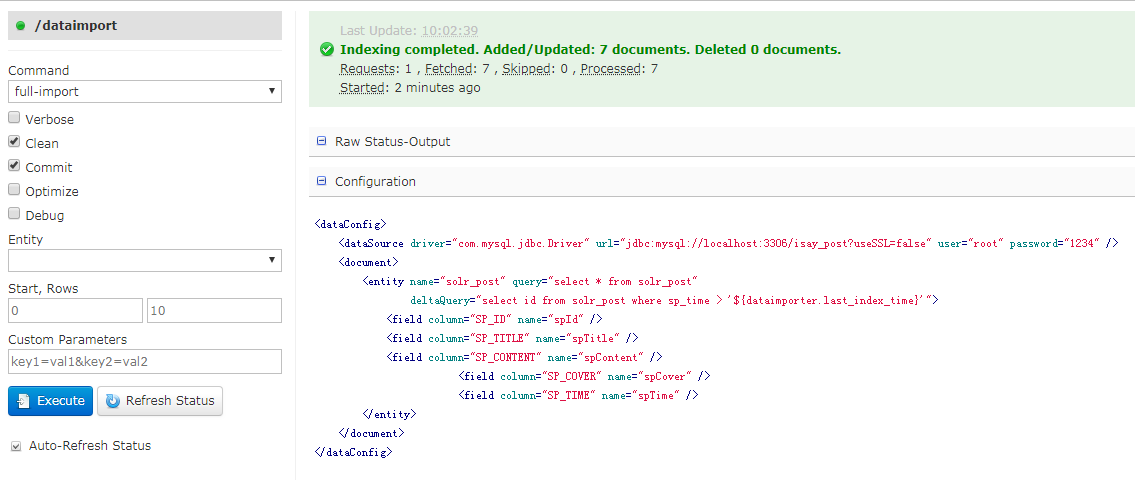Click the Optimize label text
Screen dimensions: 1135x497
point(52,192)
